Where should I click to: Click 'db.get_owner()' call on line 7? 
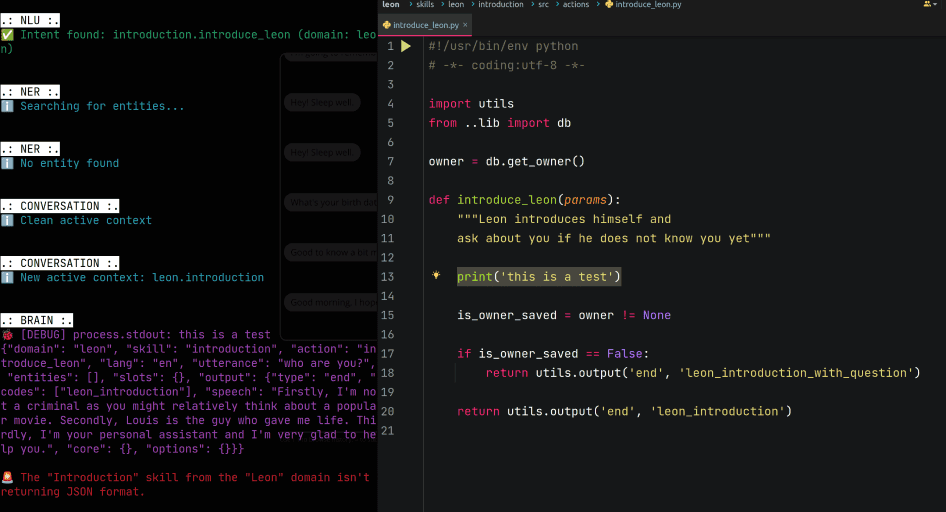click(x=535, y=162)
